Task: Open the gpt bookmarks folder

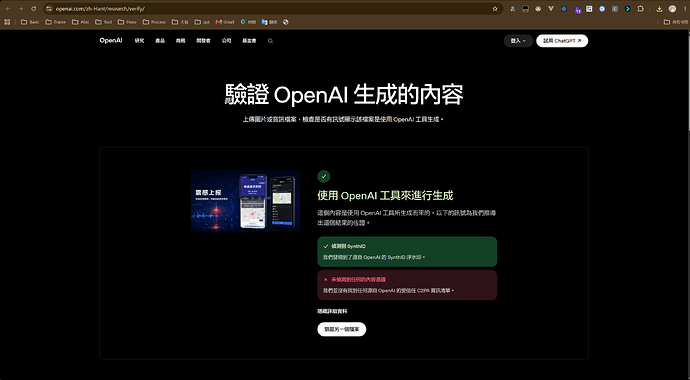Action: 202,22
